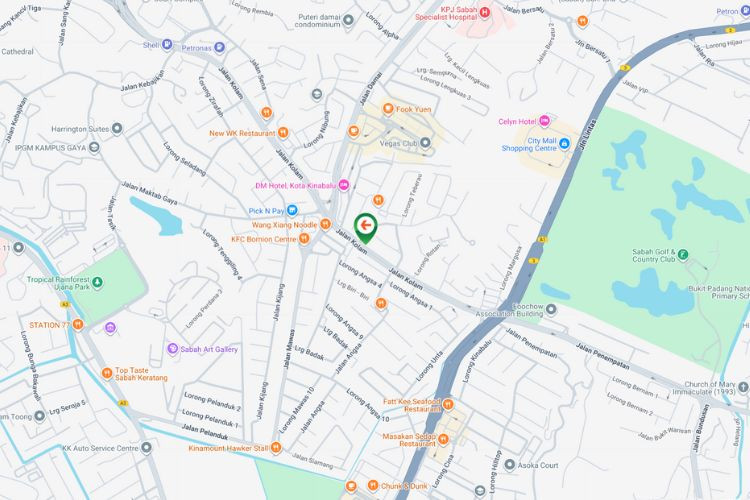
Task: Open the Fatt Kee Seafood Restaurant marker
Action: point(448,405)
